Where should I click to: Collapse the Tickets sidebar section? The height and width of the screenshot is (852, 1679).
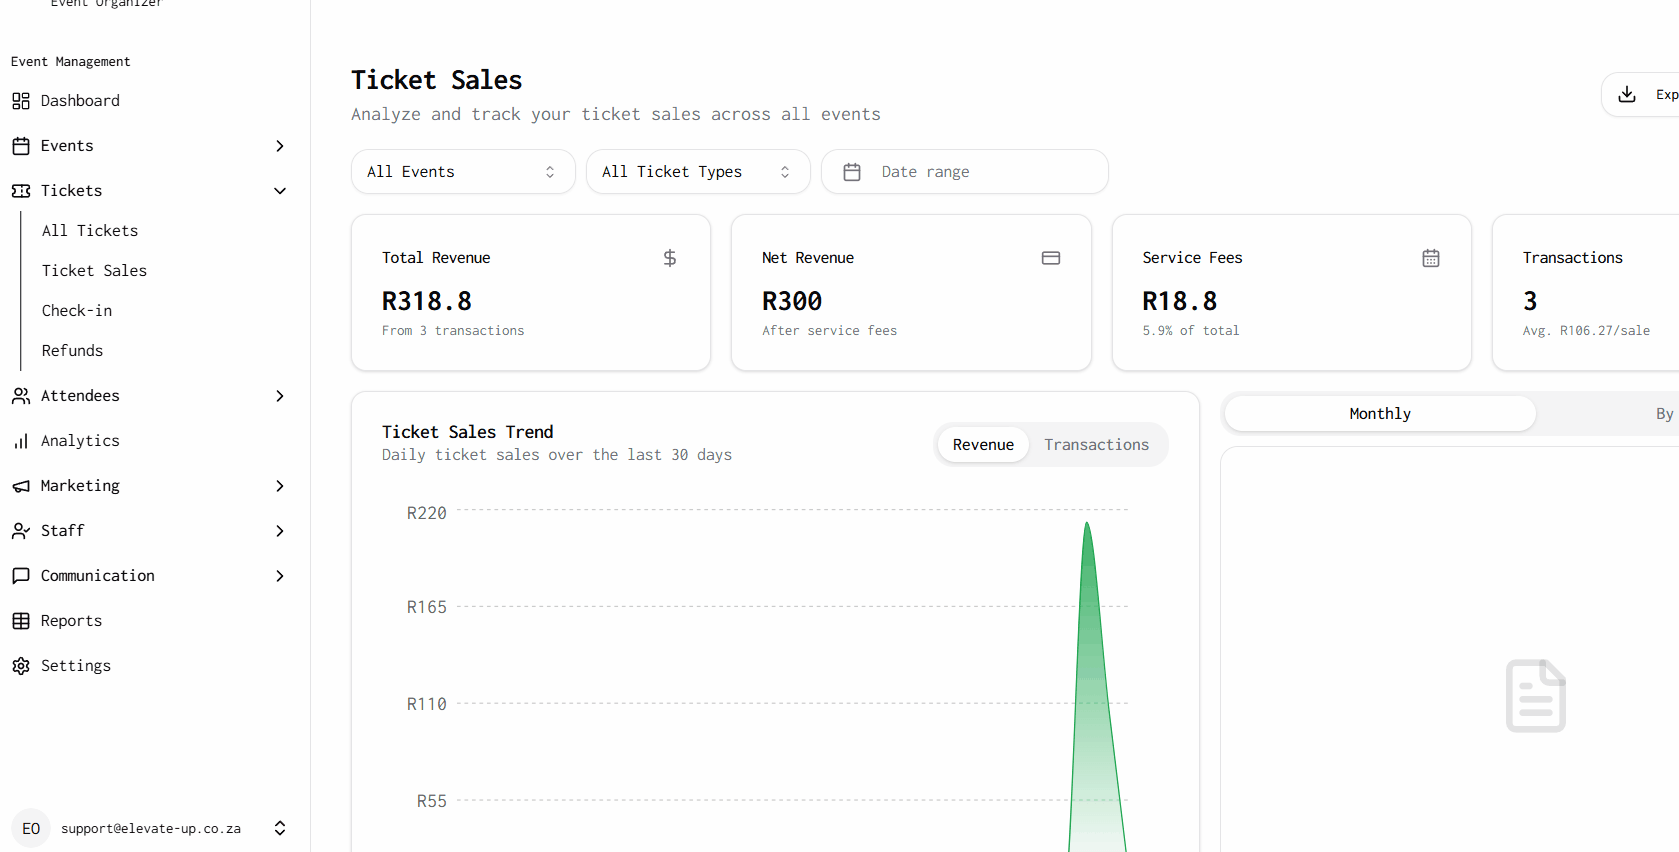pyautogui.click(x=280, y=191)
